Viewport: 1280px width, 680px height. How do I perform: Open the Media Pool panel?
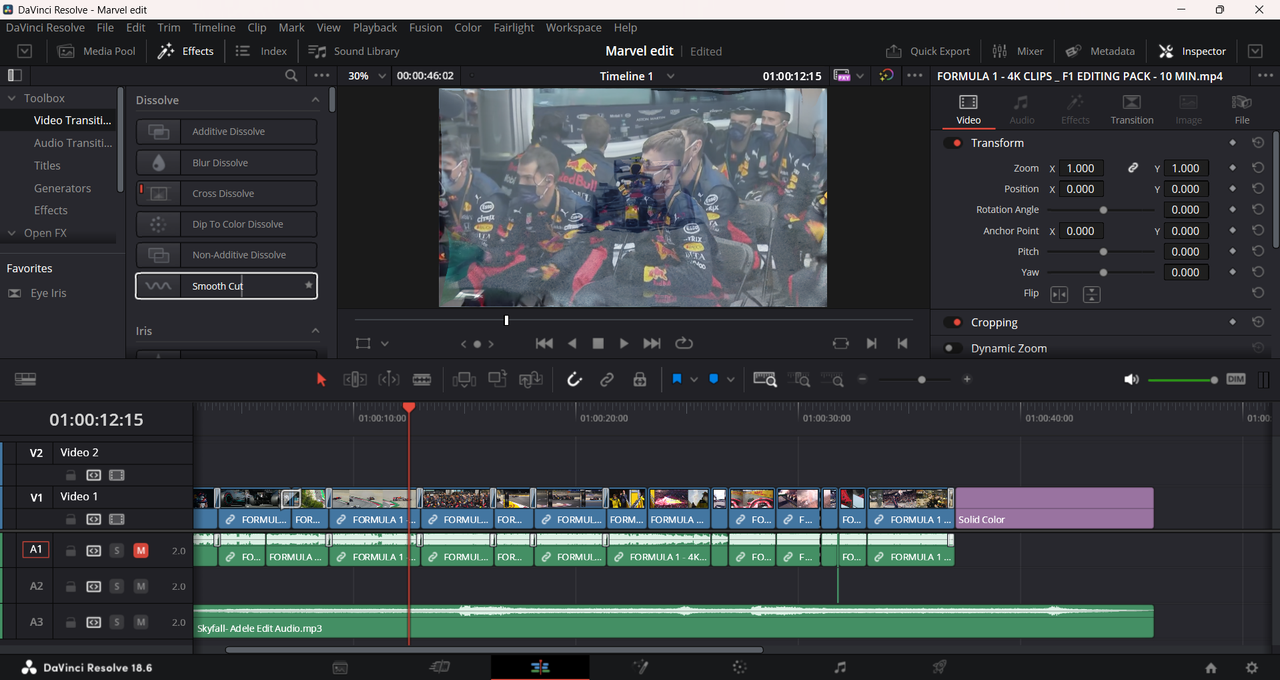98,51
